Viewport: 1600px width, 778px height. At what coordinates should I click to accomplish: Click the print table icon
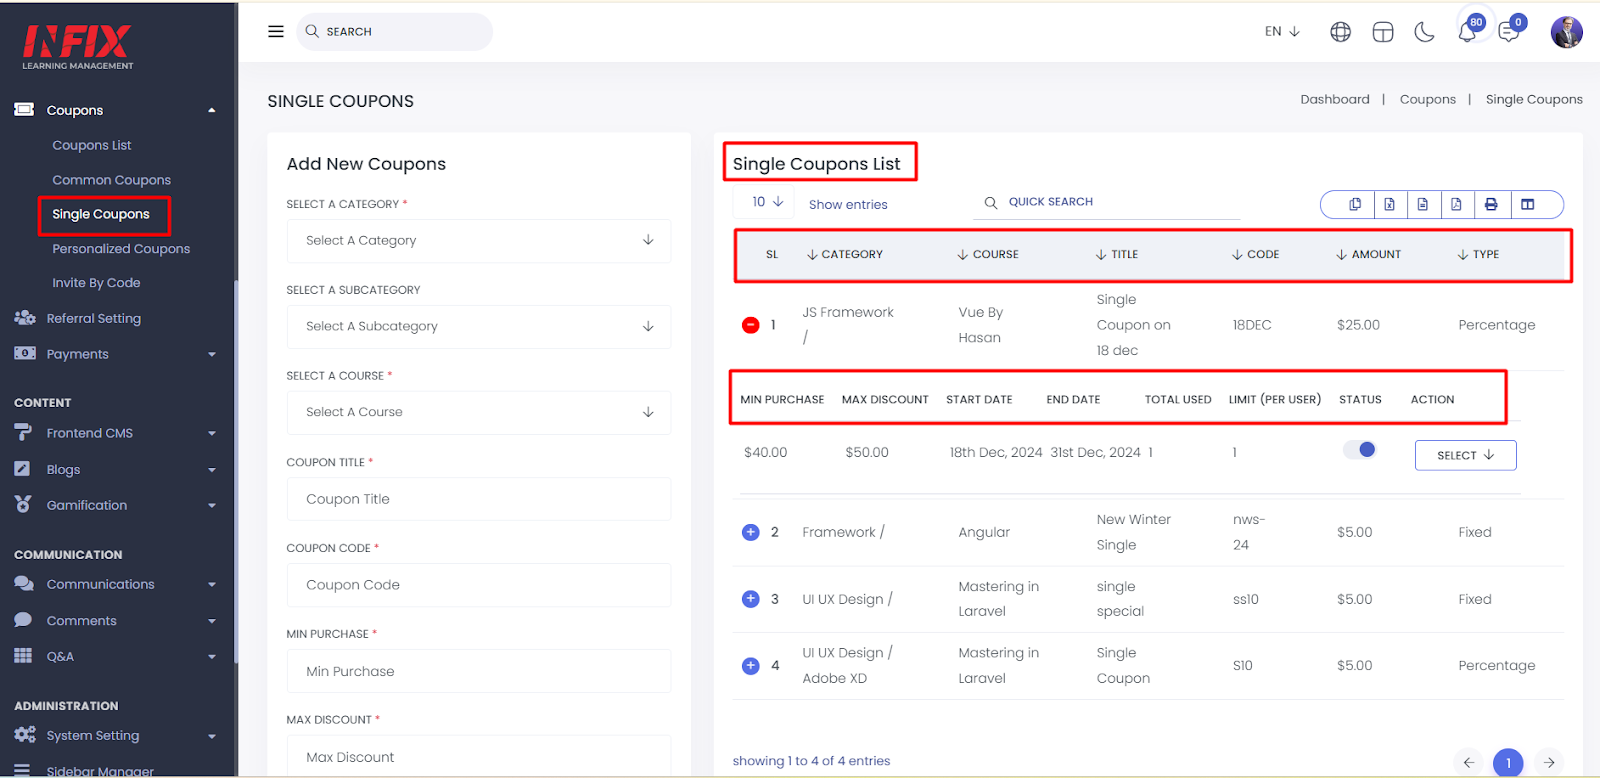[x=1491, y=204]
